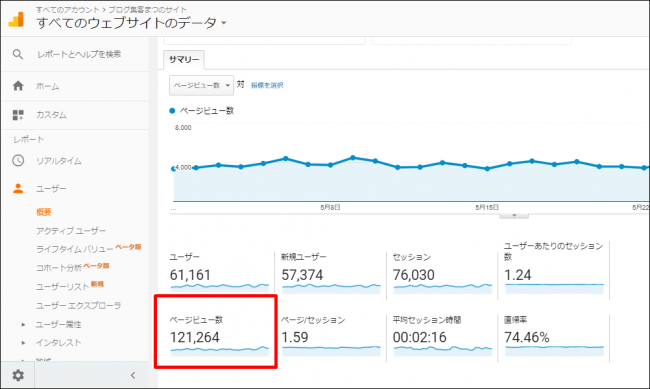Open the ユーザーリスト report

pos(62,286)
